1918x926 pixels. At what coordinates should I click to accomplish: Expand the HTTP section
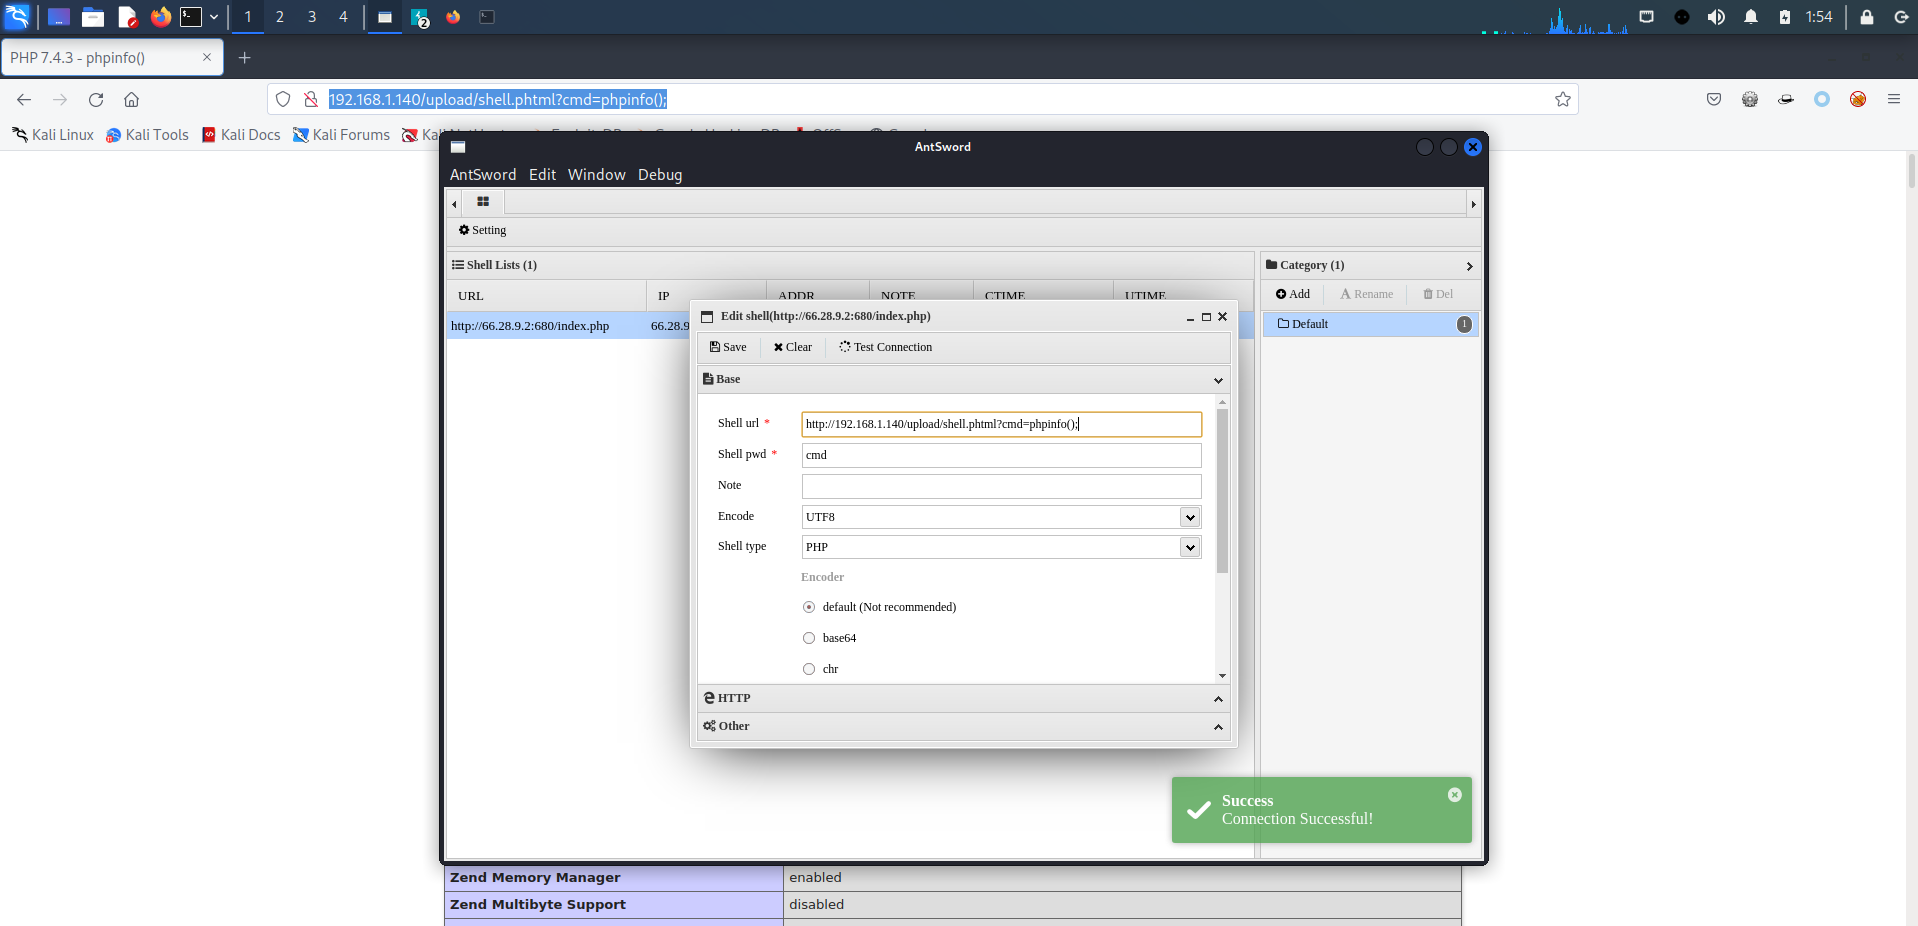coord(1218,699)
